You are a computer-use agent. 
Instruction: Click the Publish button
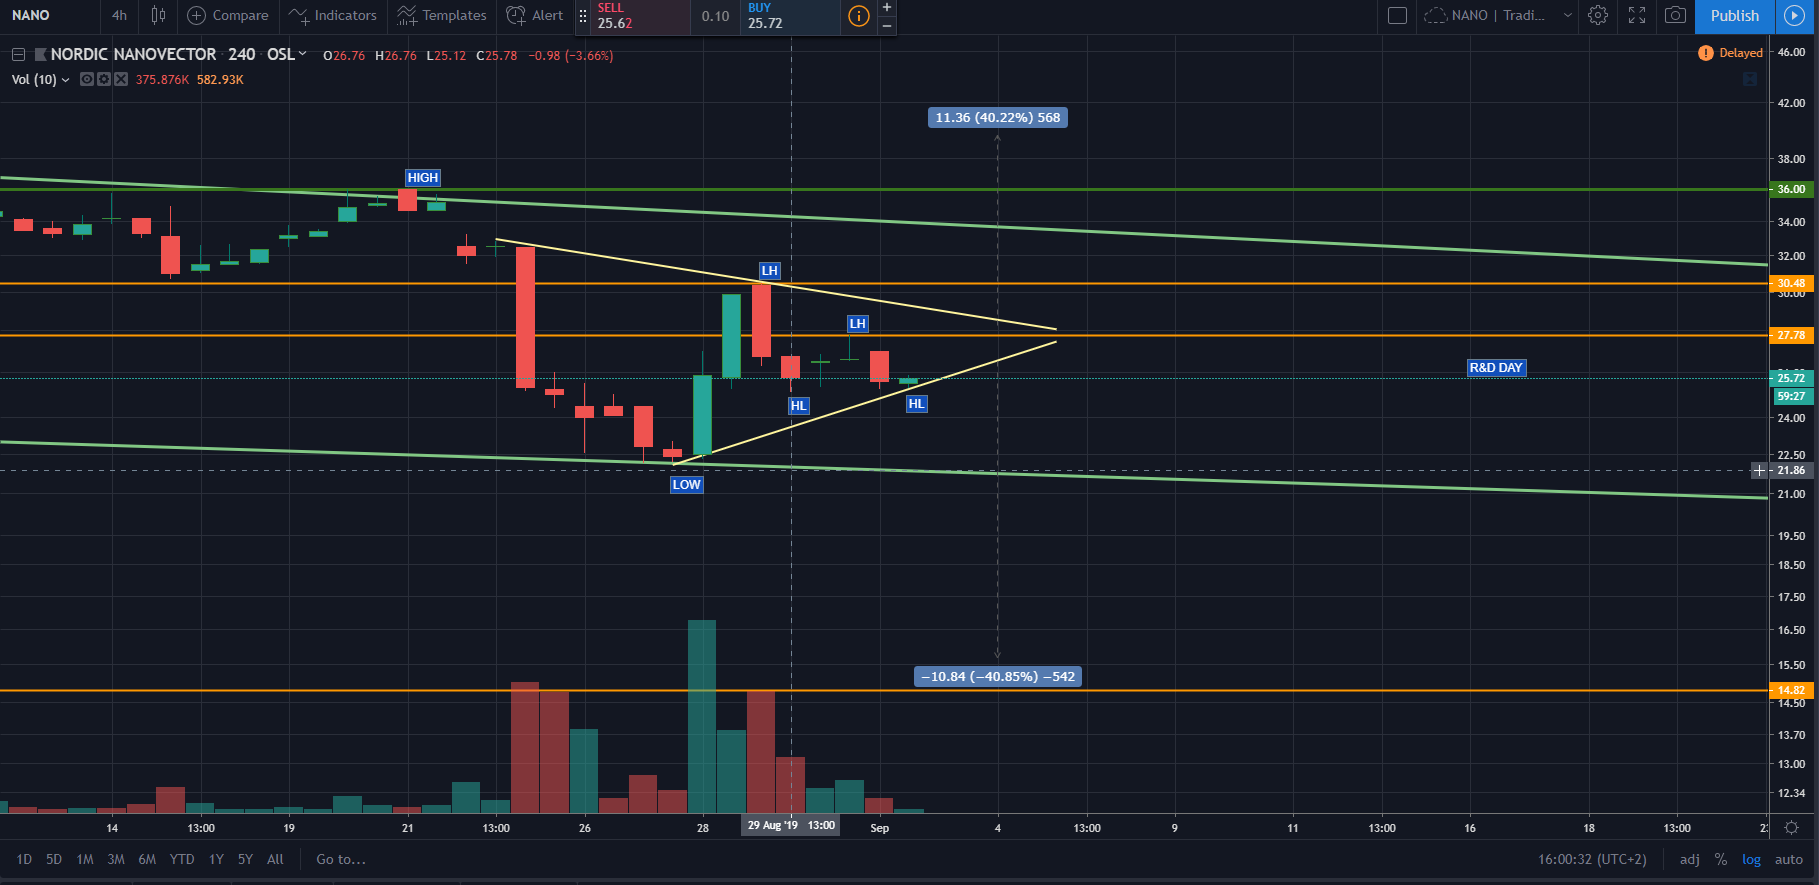pyautogui.click(x=1734, y=15)
